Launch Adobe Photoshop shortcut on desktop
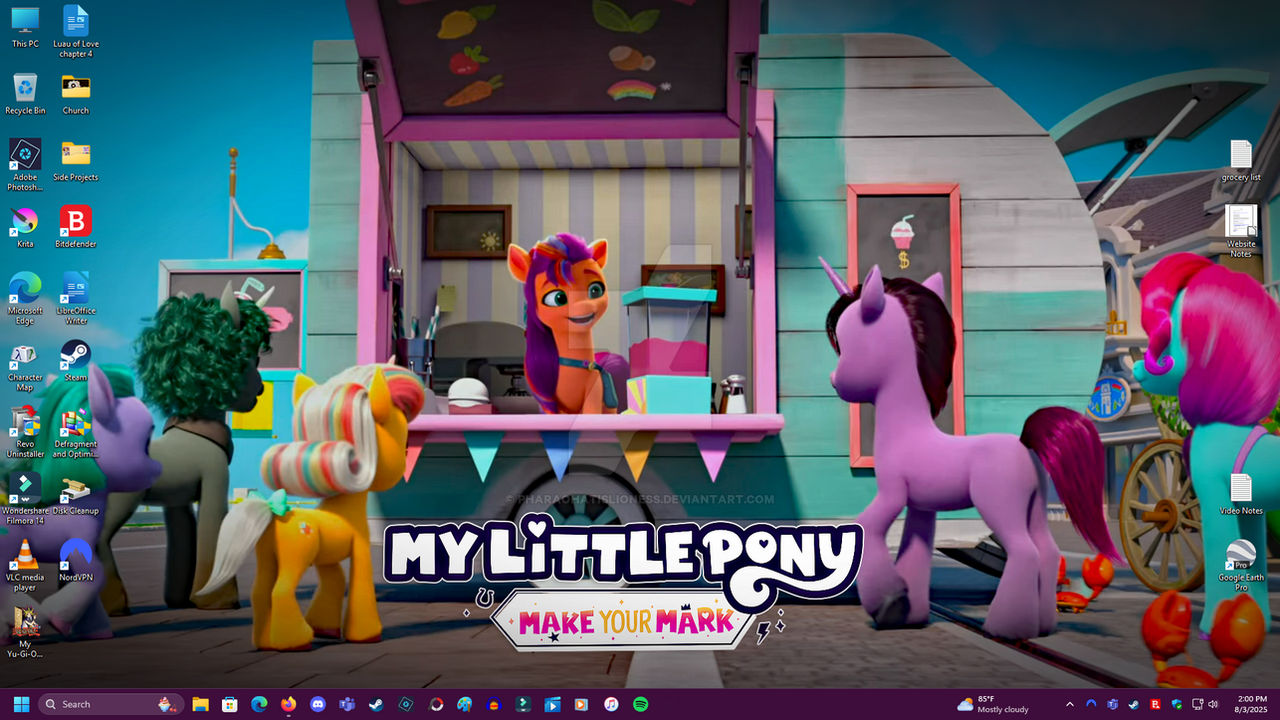The width and height of the screenshot is (1280, 720). click(25, 165)
